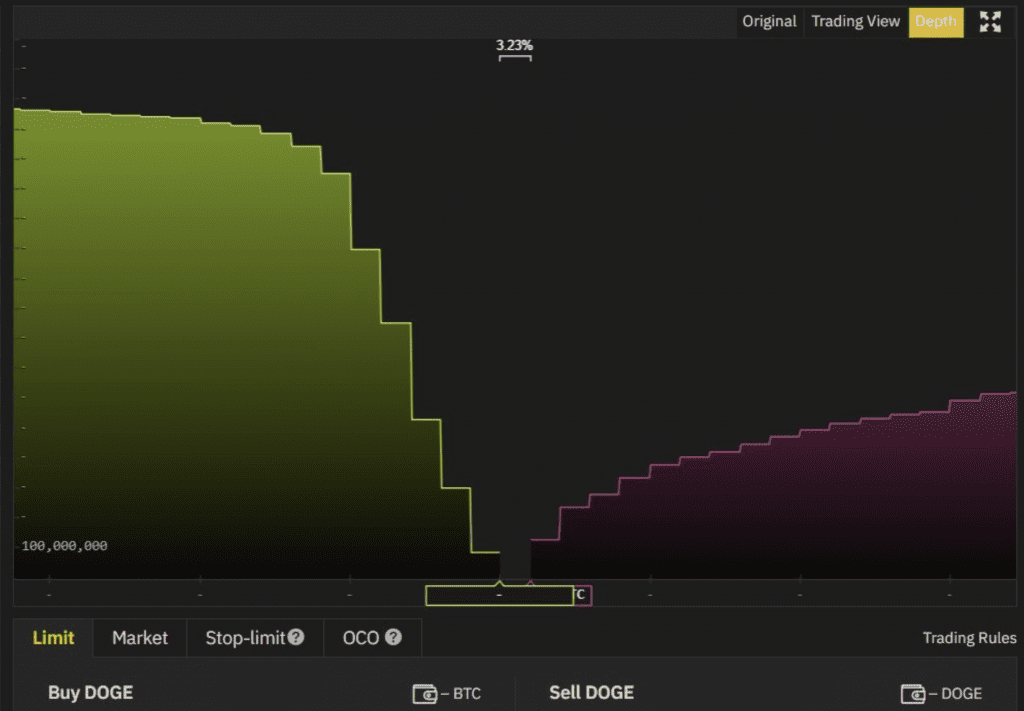The height and width of the screenshot is (711, 1024).
Task: Click the help icon beside Stop-limit
Action: pyautogui.click(x=296, y=637)
